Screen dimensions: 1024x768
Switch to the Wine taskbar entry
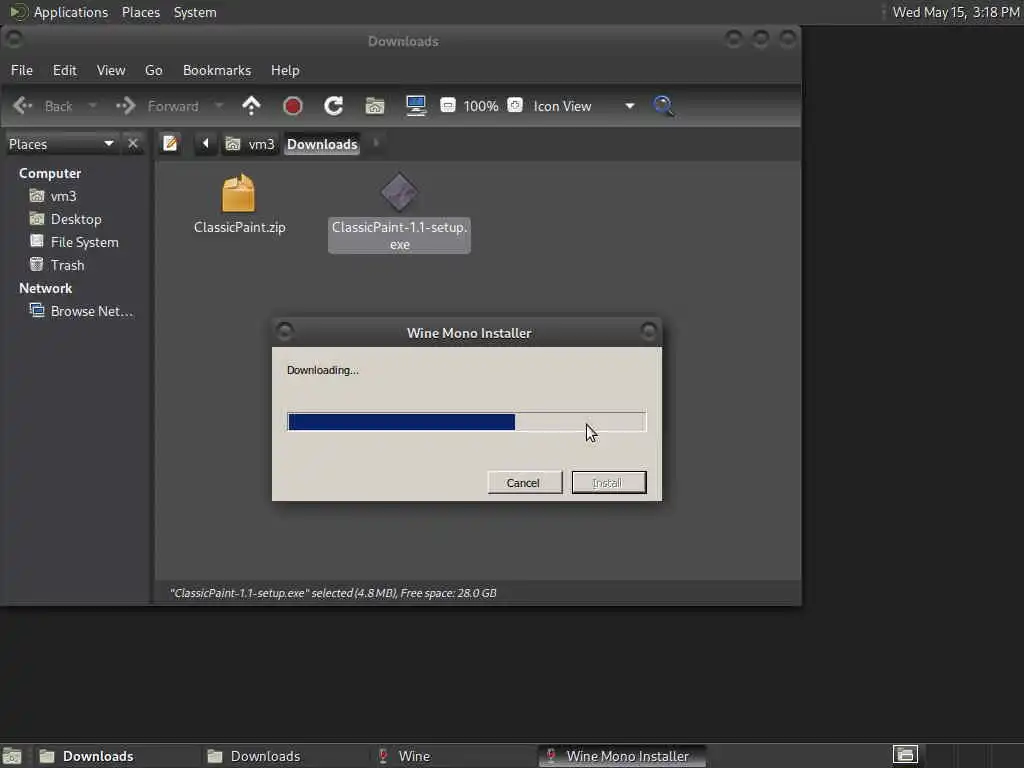pyautogui.click(x=453, y=756)
